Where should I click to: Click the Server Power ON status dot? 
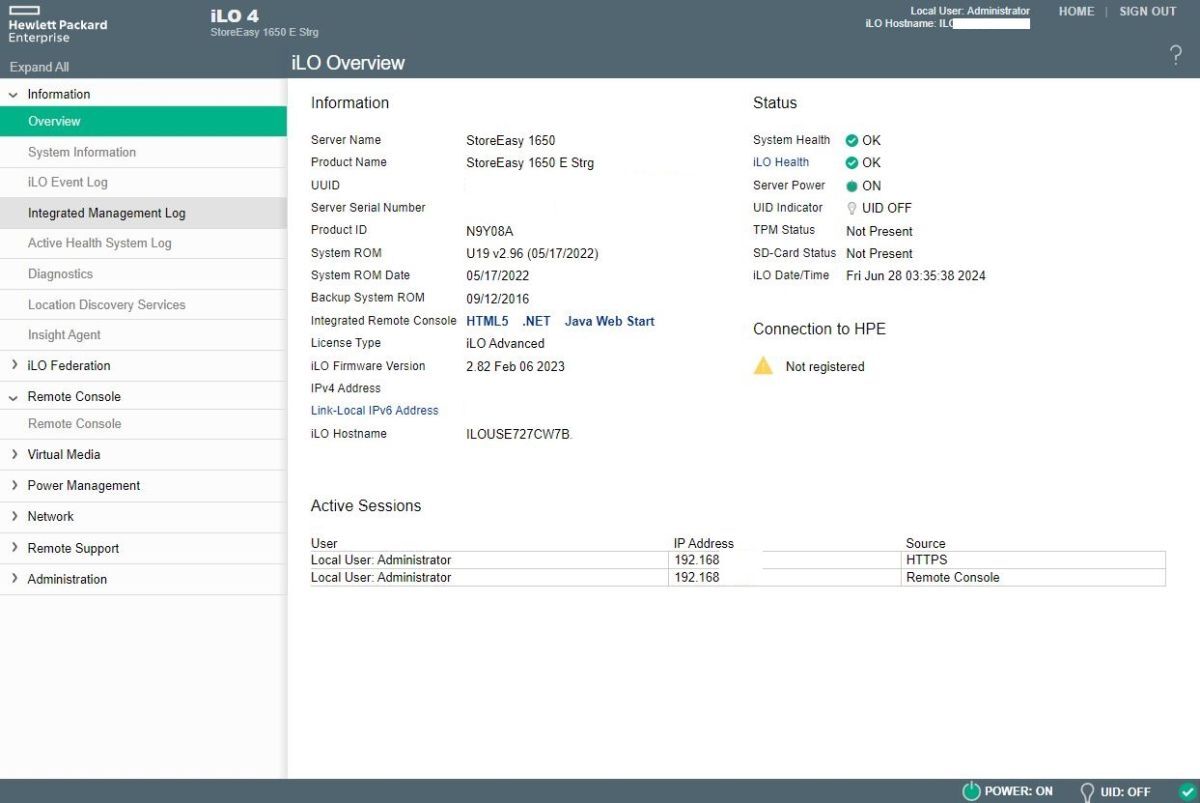[x=852, y=186]
